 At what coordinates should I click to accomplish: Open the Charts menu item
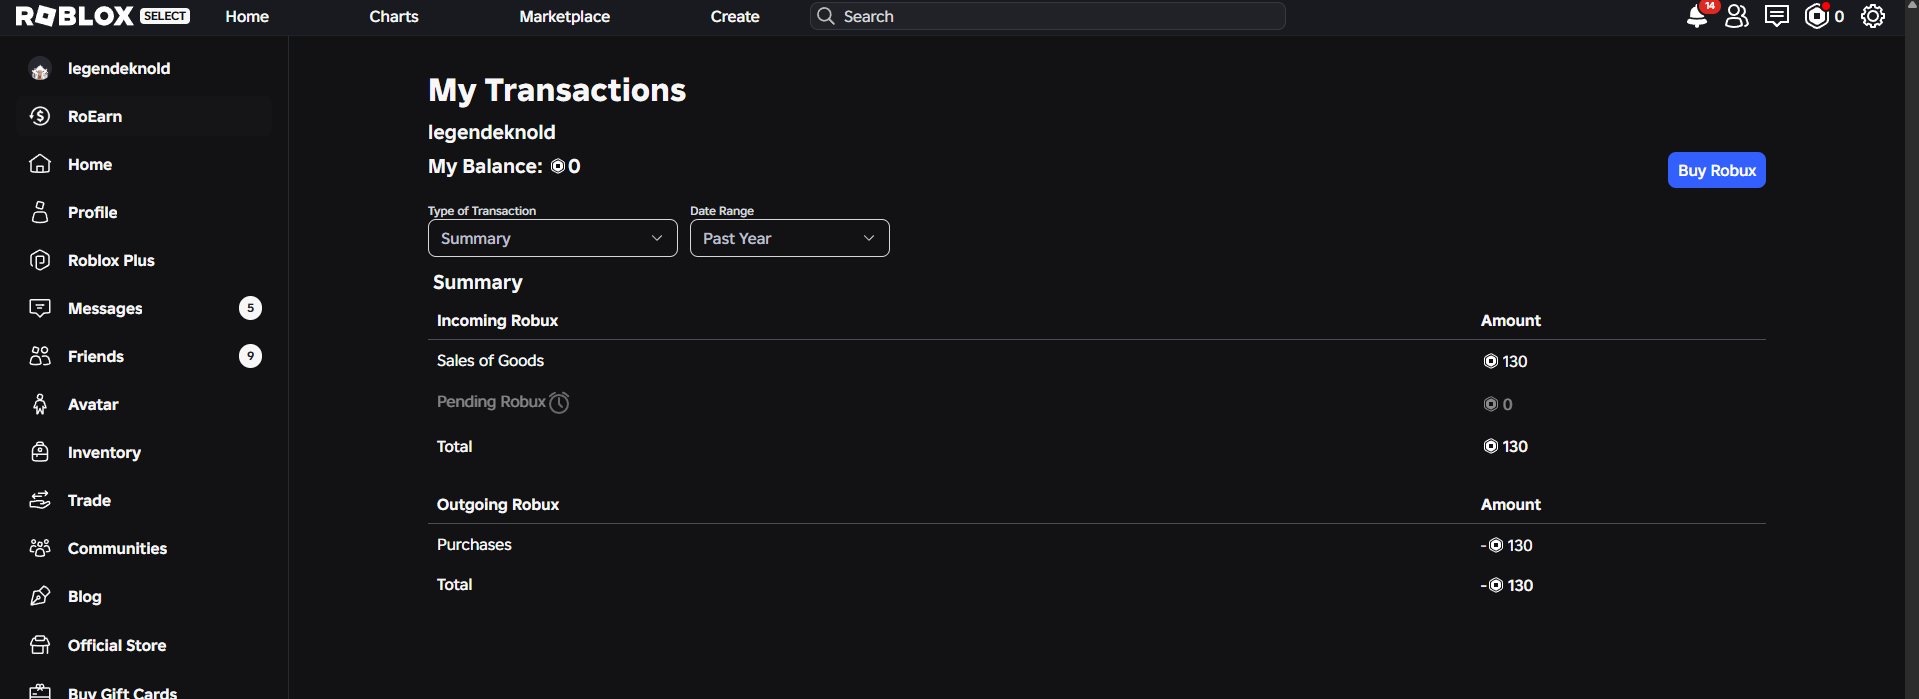394,16
